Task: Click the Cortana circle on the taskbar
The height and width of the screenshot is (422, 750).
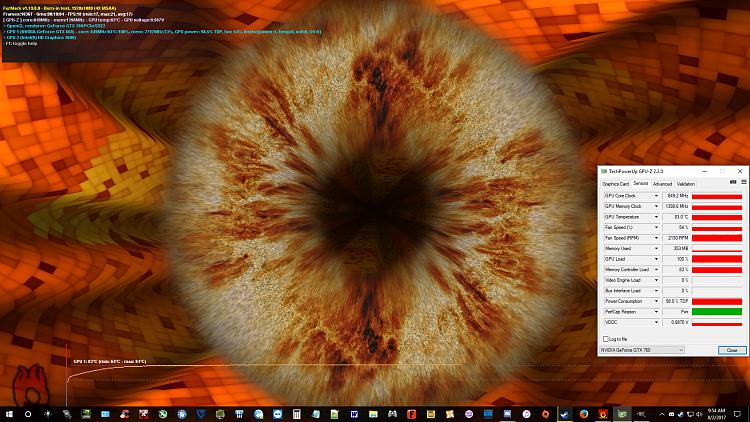Action: (28, 414)
